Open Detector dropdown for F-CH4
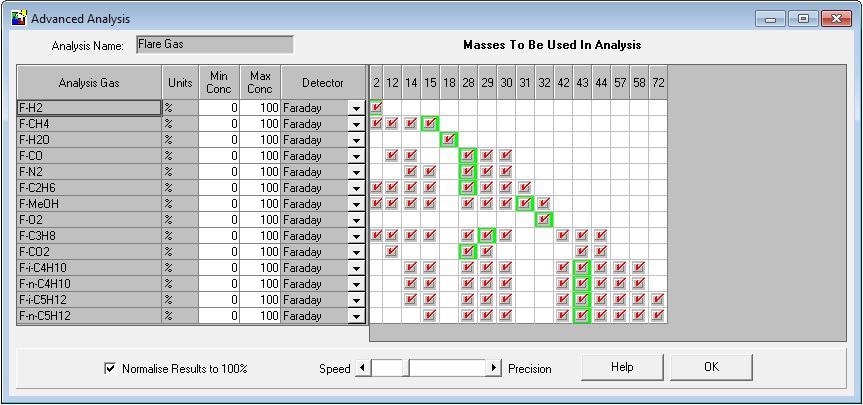The width and height of the screenshot is (863, 405). click(x=356, y=124)
